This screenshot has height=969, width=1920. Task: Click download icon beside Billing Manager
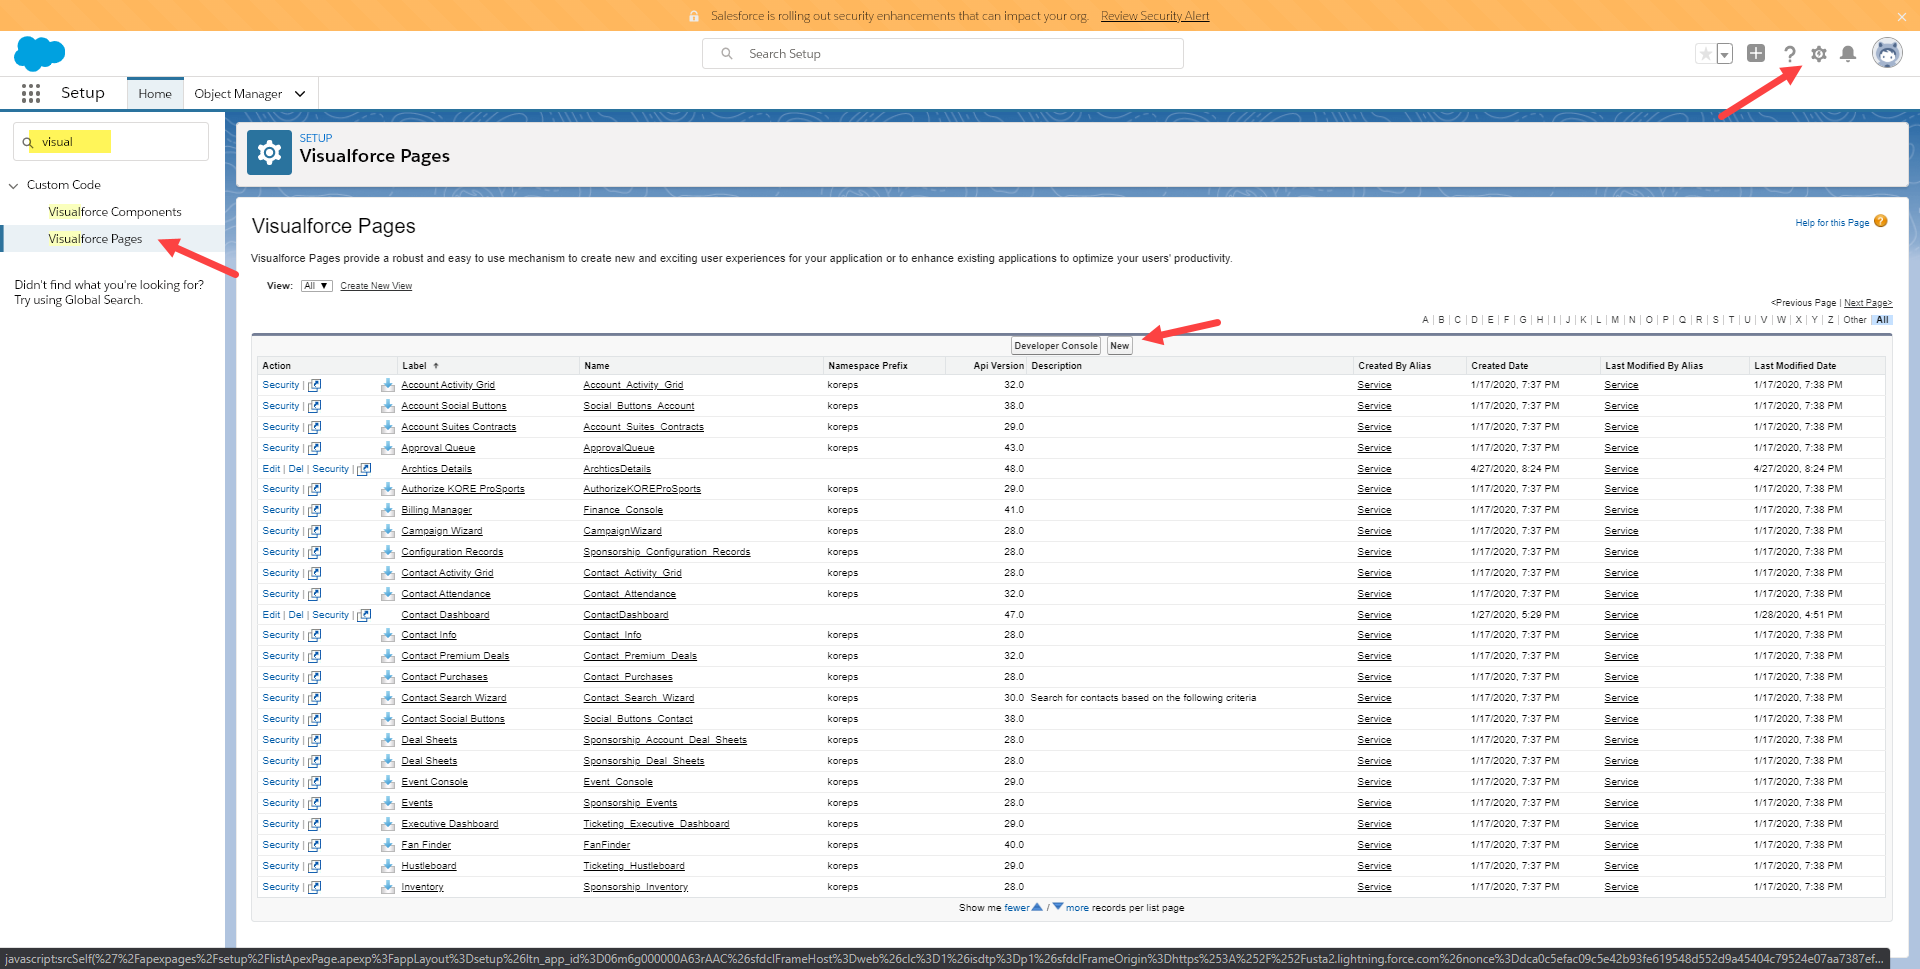pos(387,510)
